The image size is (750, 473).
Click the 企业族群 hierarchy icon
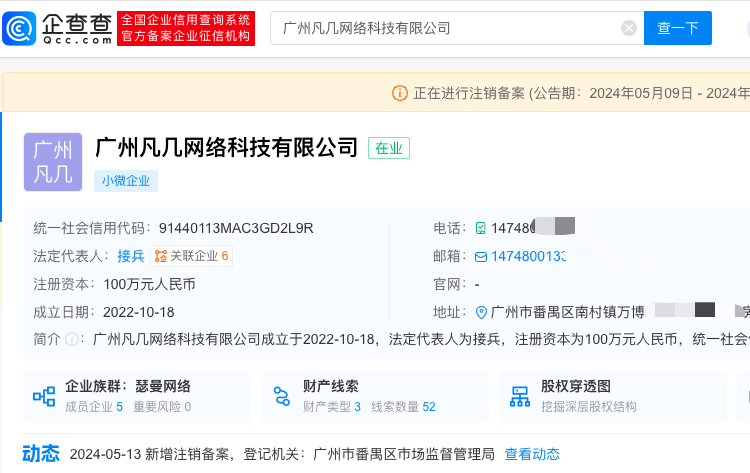click(44, 396)
